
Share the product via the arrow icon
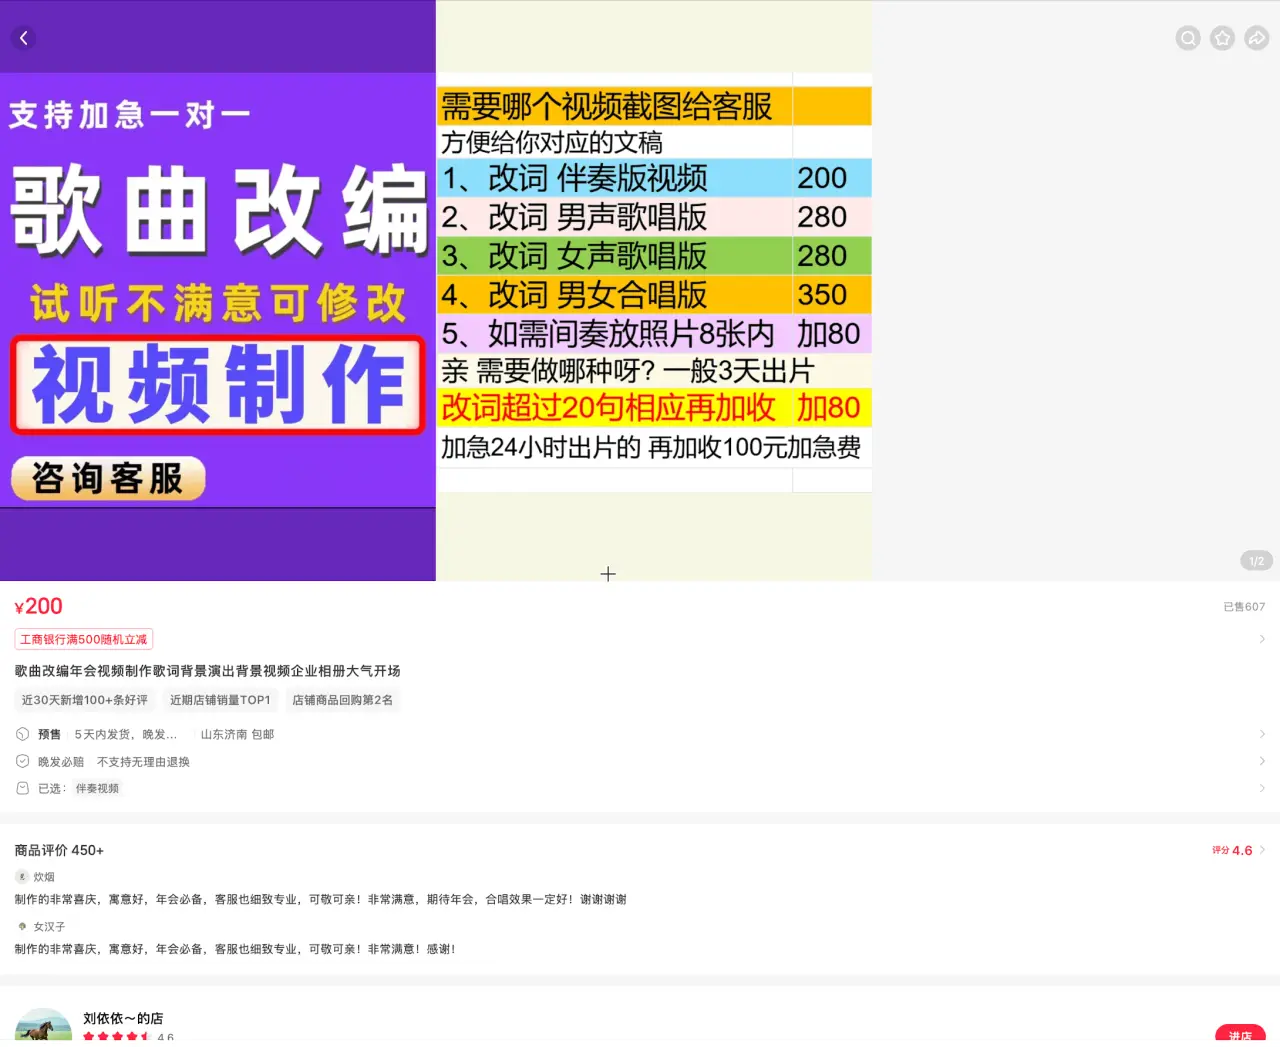(1257, 38)
